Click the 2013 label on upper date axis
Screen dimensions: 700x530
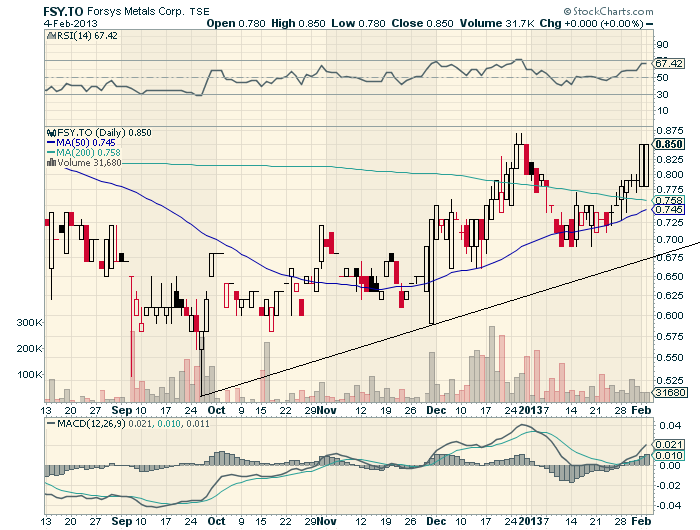[x=530, y=410]
